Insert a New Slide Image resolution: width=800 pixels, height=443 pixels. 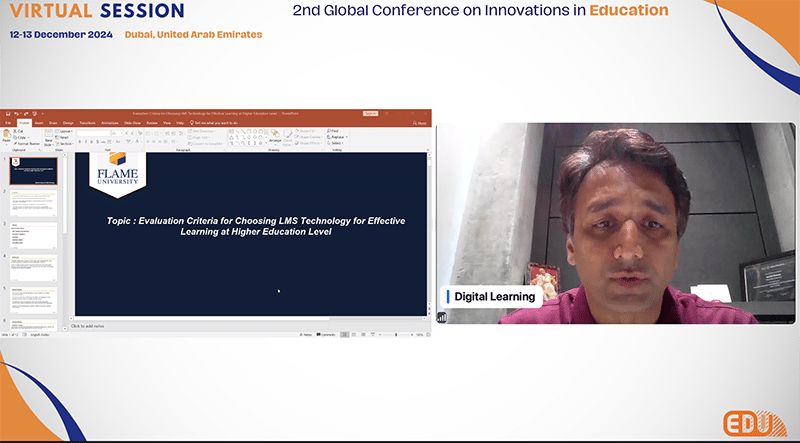(48, 137)
